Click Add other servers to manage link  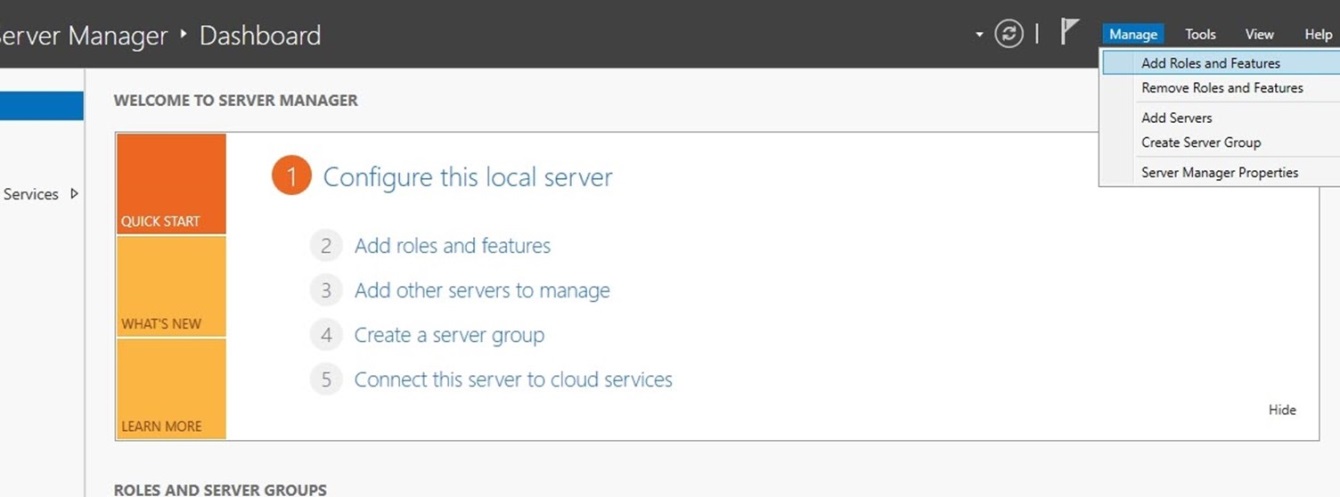482,291
